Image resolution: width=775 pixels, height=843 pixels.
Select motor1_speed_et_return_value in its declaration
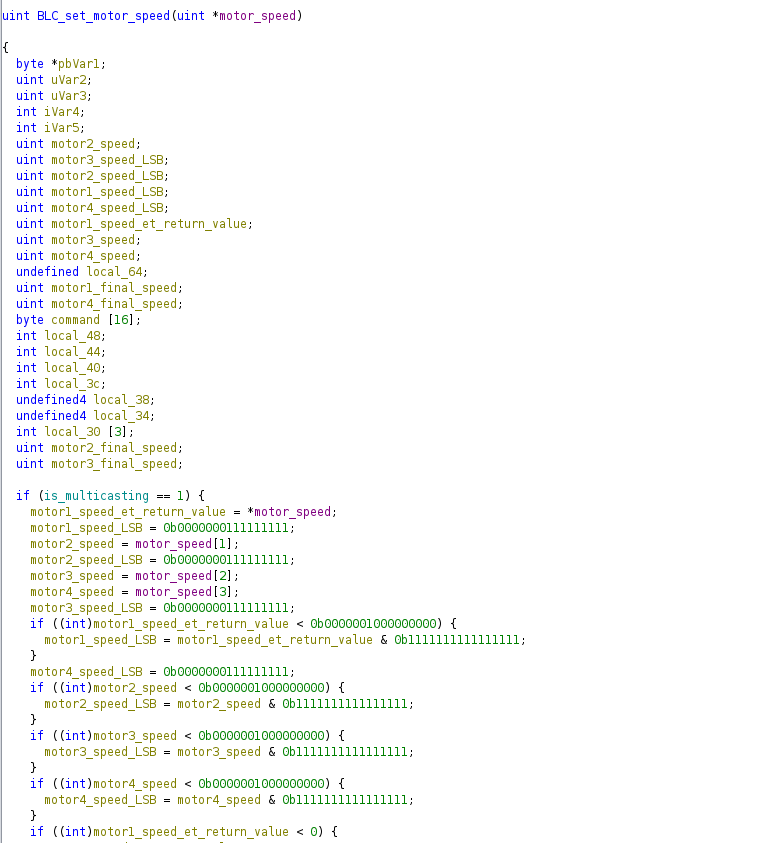pyautogui.click(x=149, y=224)
